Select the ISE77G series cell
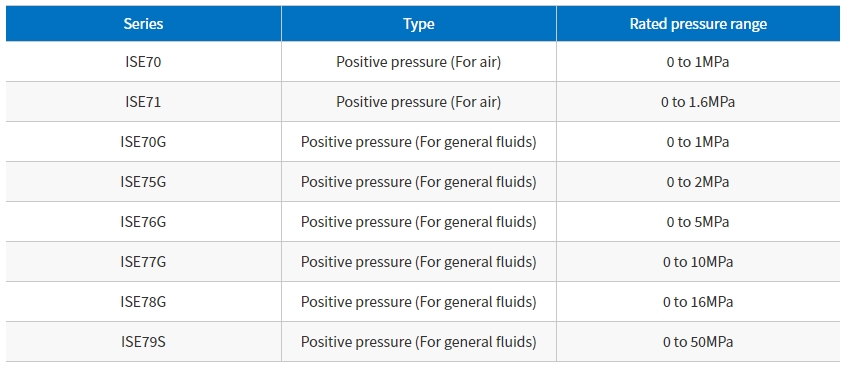Viewport: 854px width, 373px height. [x=143, y=262]
